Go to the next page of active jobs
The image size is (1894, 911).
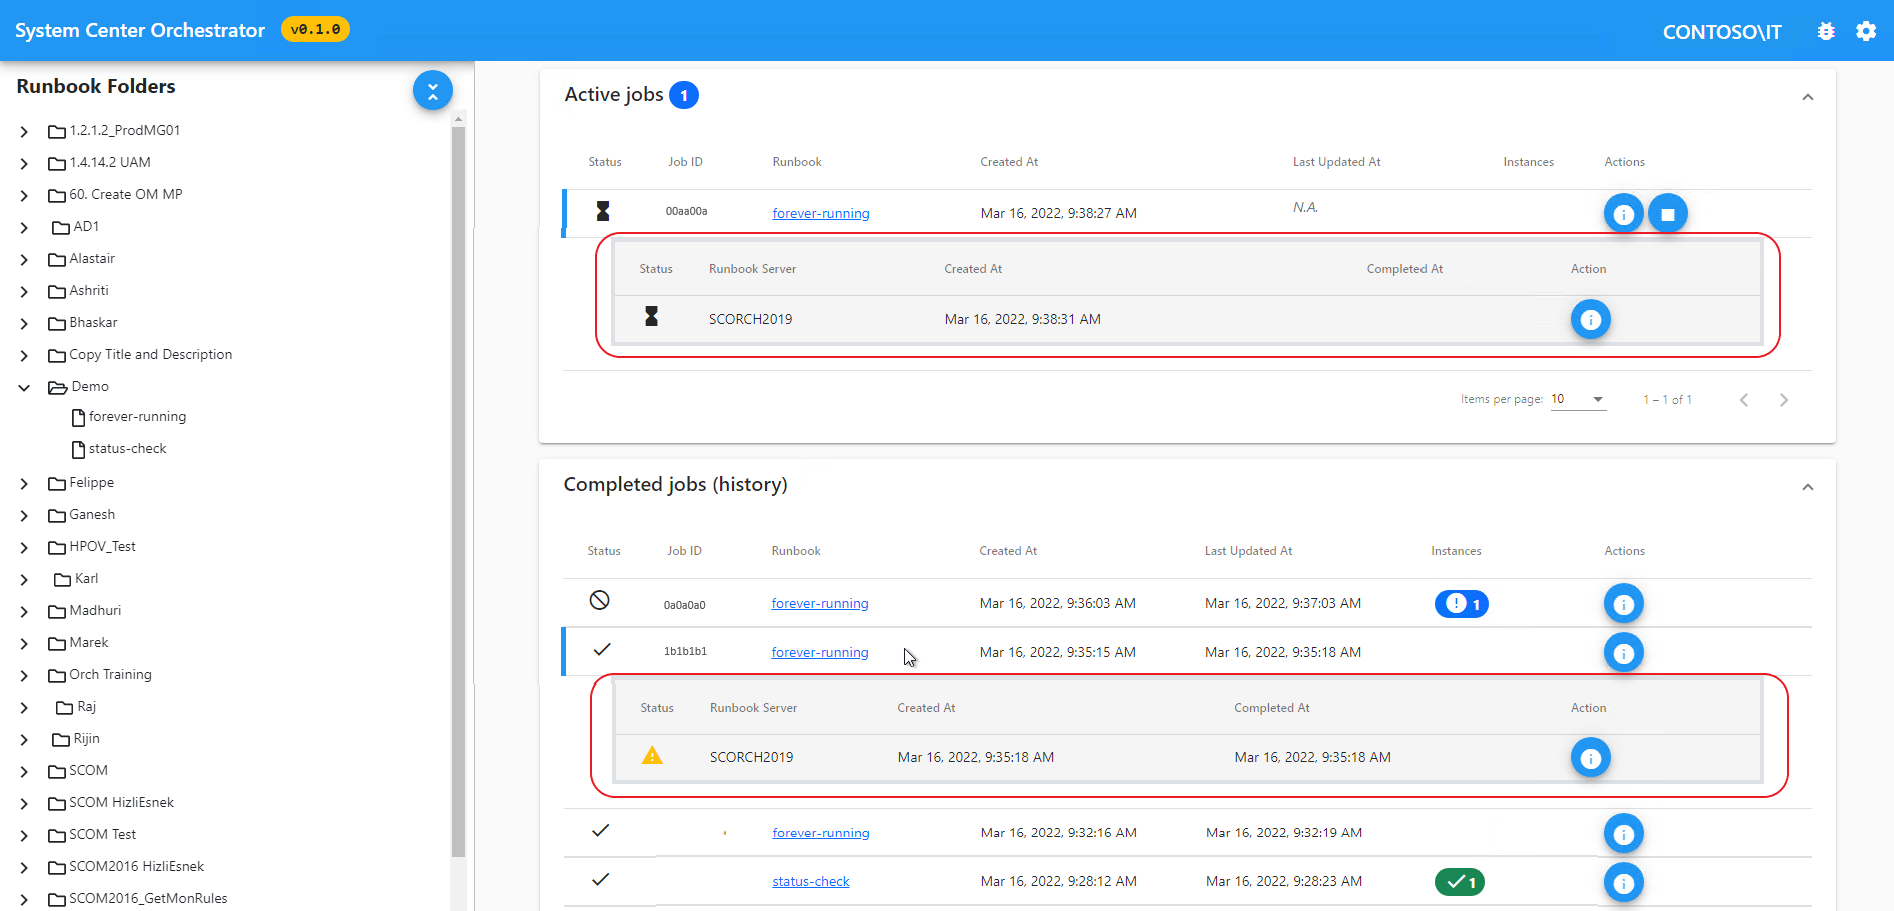[1784, 399]
